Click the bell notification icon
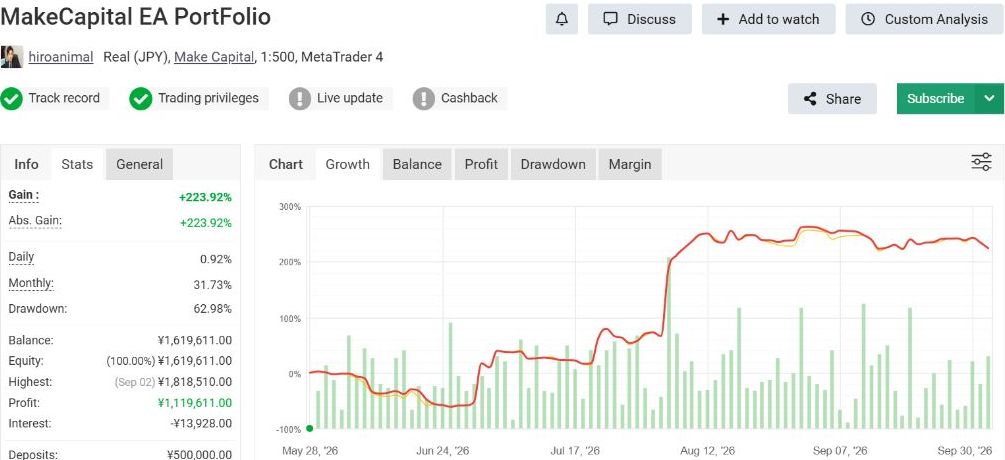The height and width of the screenshot is (460, 1005). click(561, 19)
